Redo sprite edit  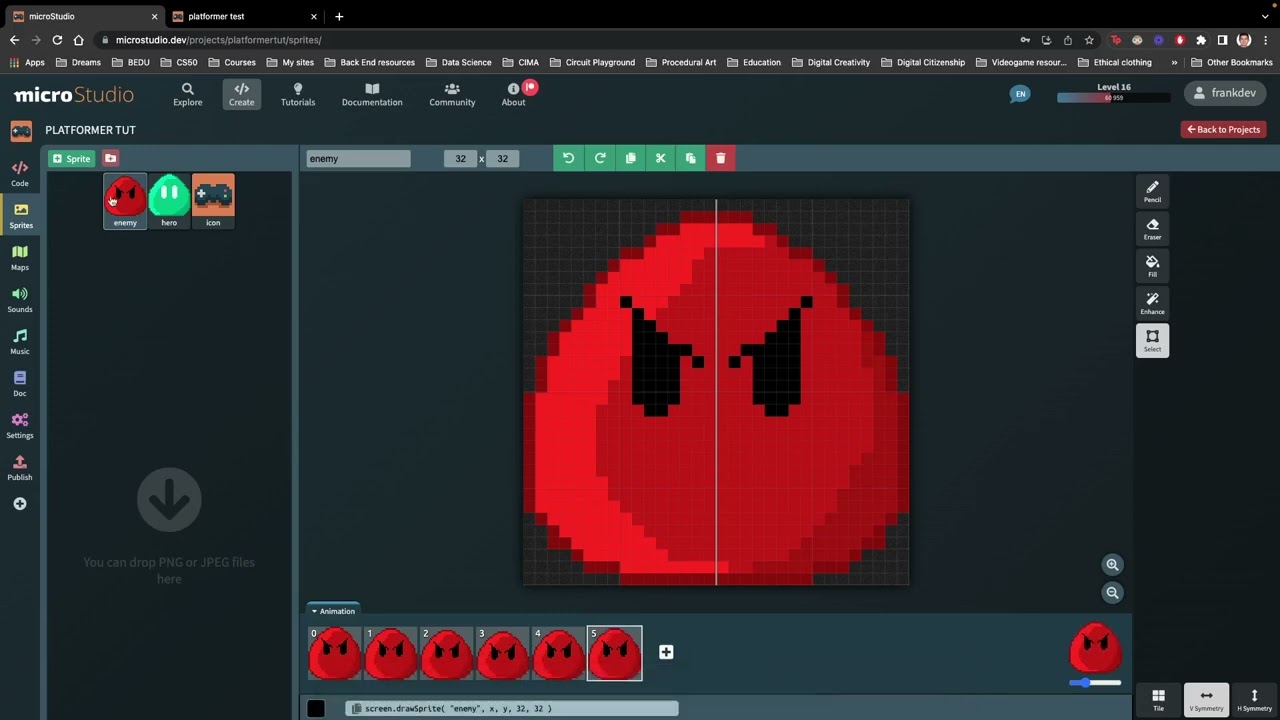coord(600,158)
